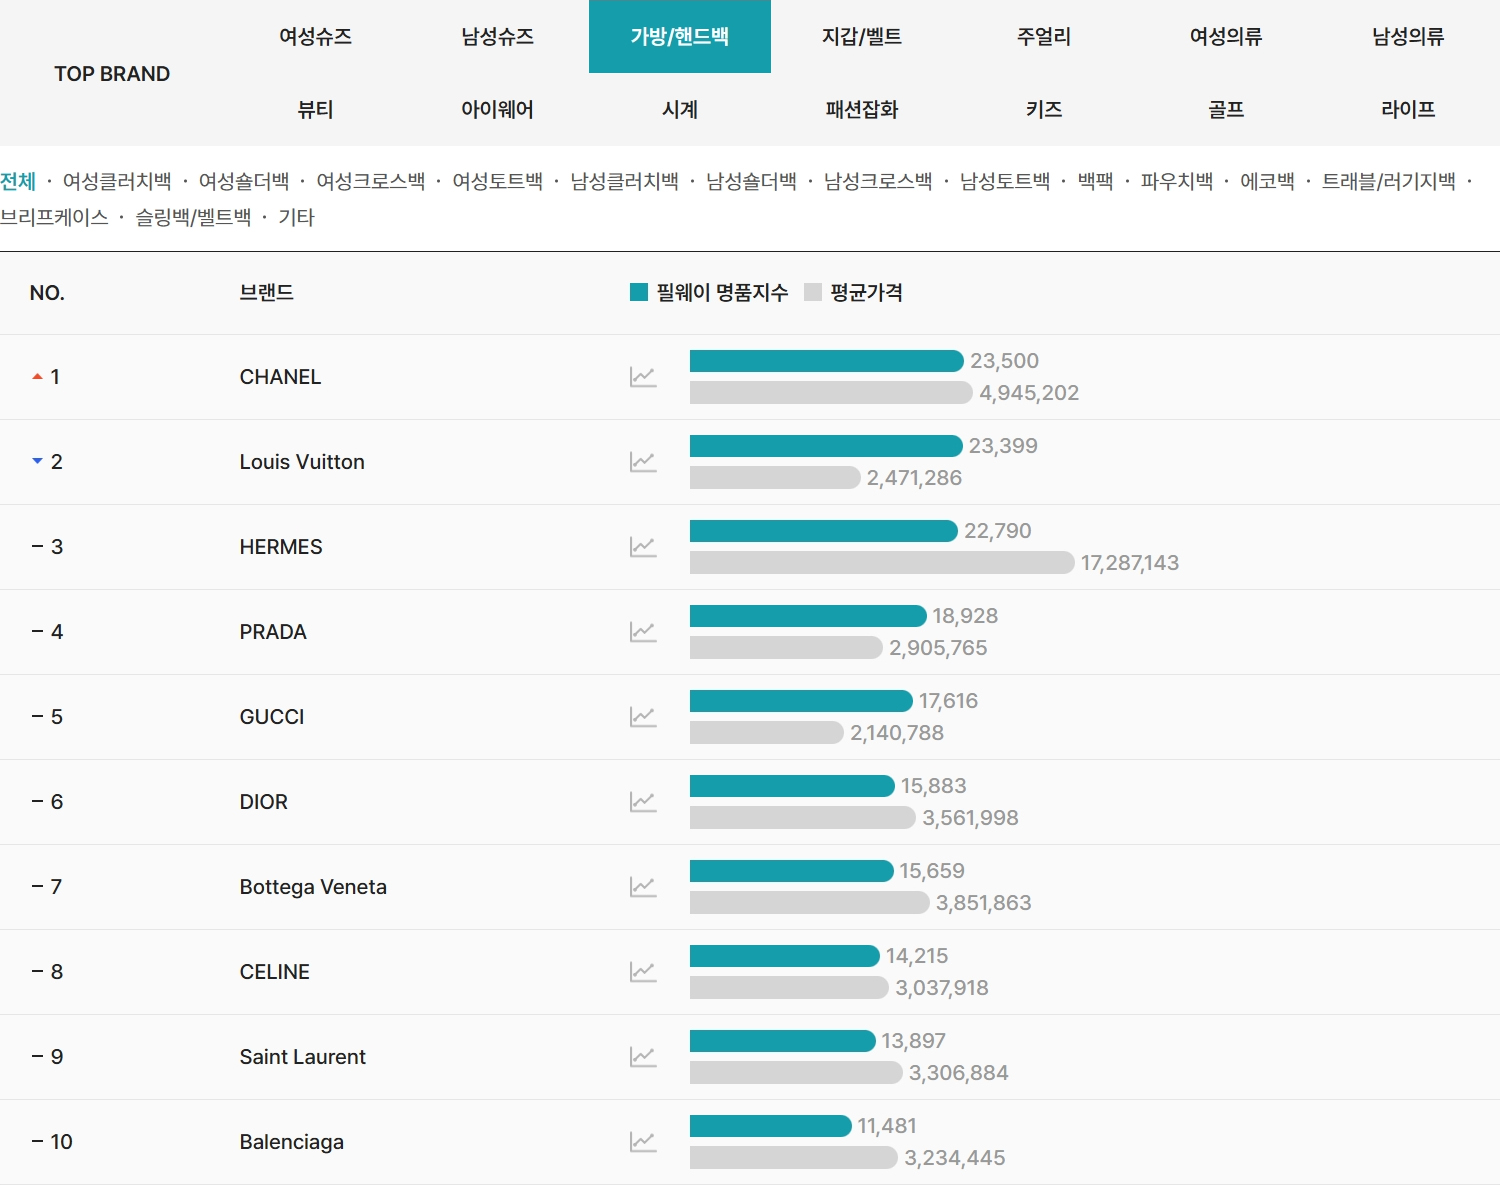This screenshot has height=1185, width=1500.
Task: Filter by 슬링백/벨트백 subcategory
Action: point(194,217)
